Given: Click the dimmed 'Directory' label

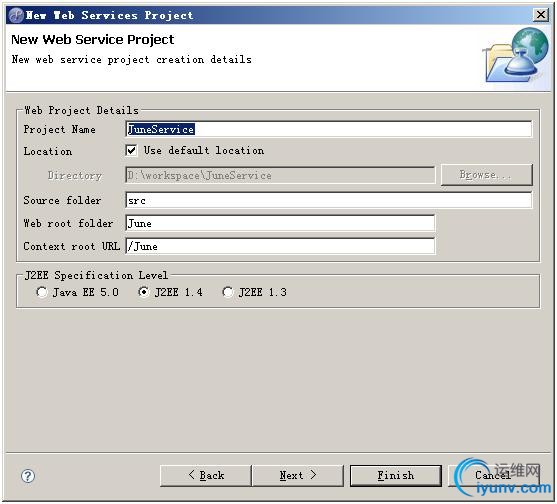Looking at the screenshot, I should tap(75, 175).
